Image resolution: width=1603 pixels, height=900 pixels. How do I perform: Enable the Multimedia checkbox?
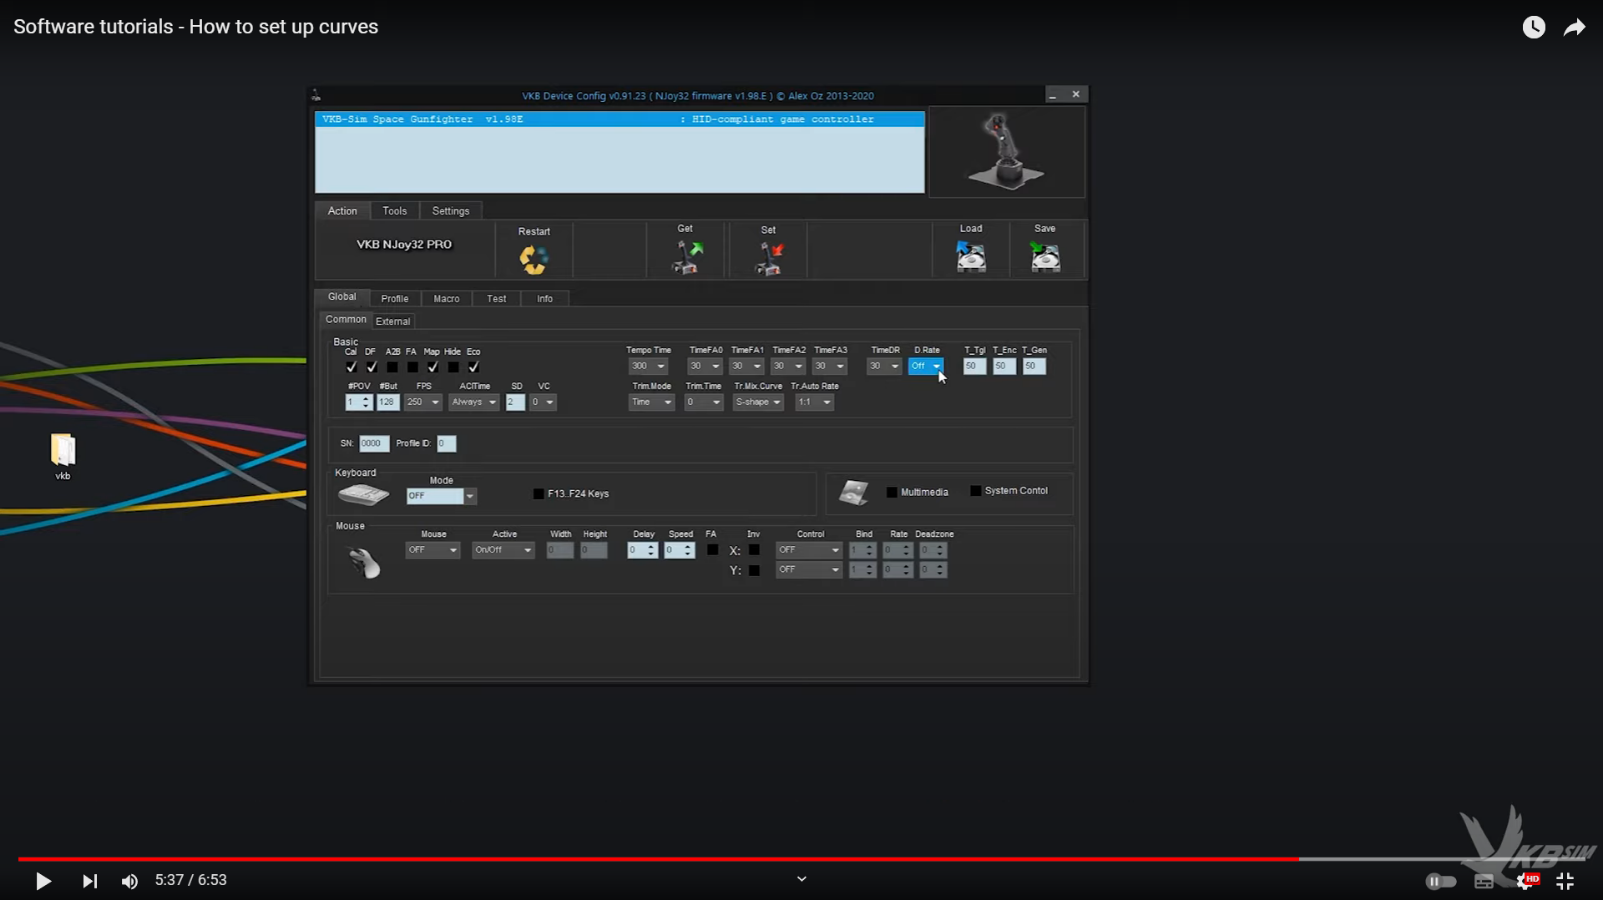892,492
